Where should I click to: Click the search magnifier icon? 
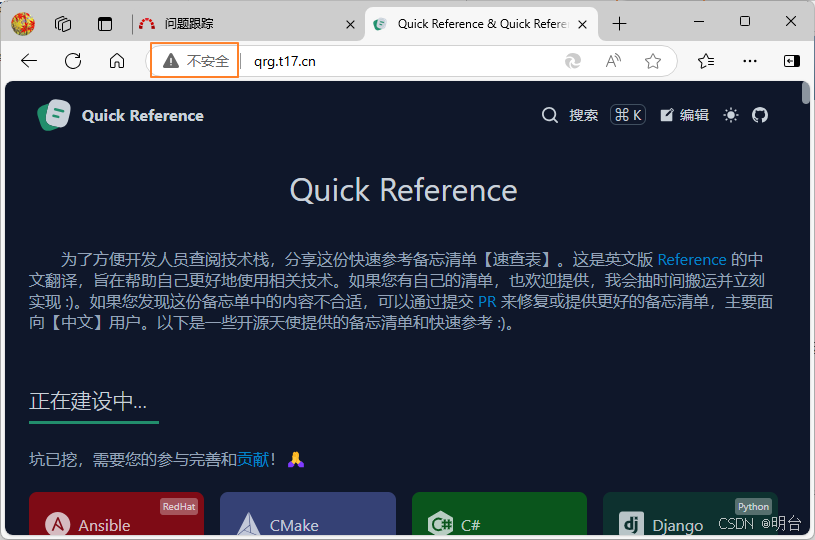[549, 115]
